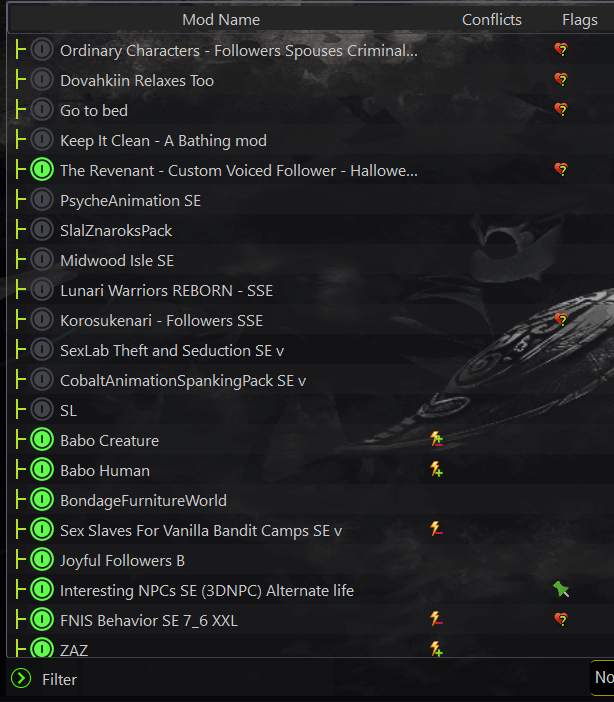The width and height of the screenshot is (614, 702).
Task: Enable the Keep It Clean bathing mod
Action: (42, 140)
